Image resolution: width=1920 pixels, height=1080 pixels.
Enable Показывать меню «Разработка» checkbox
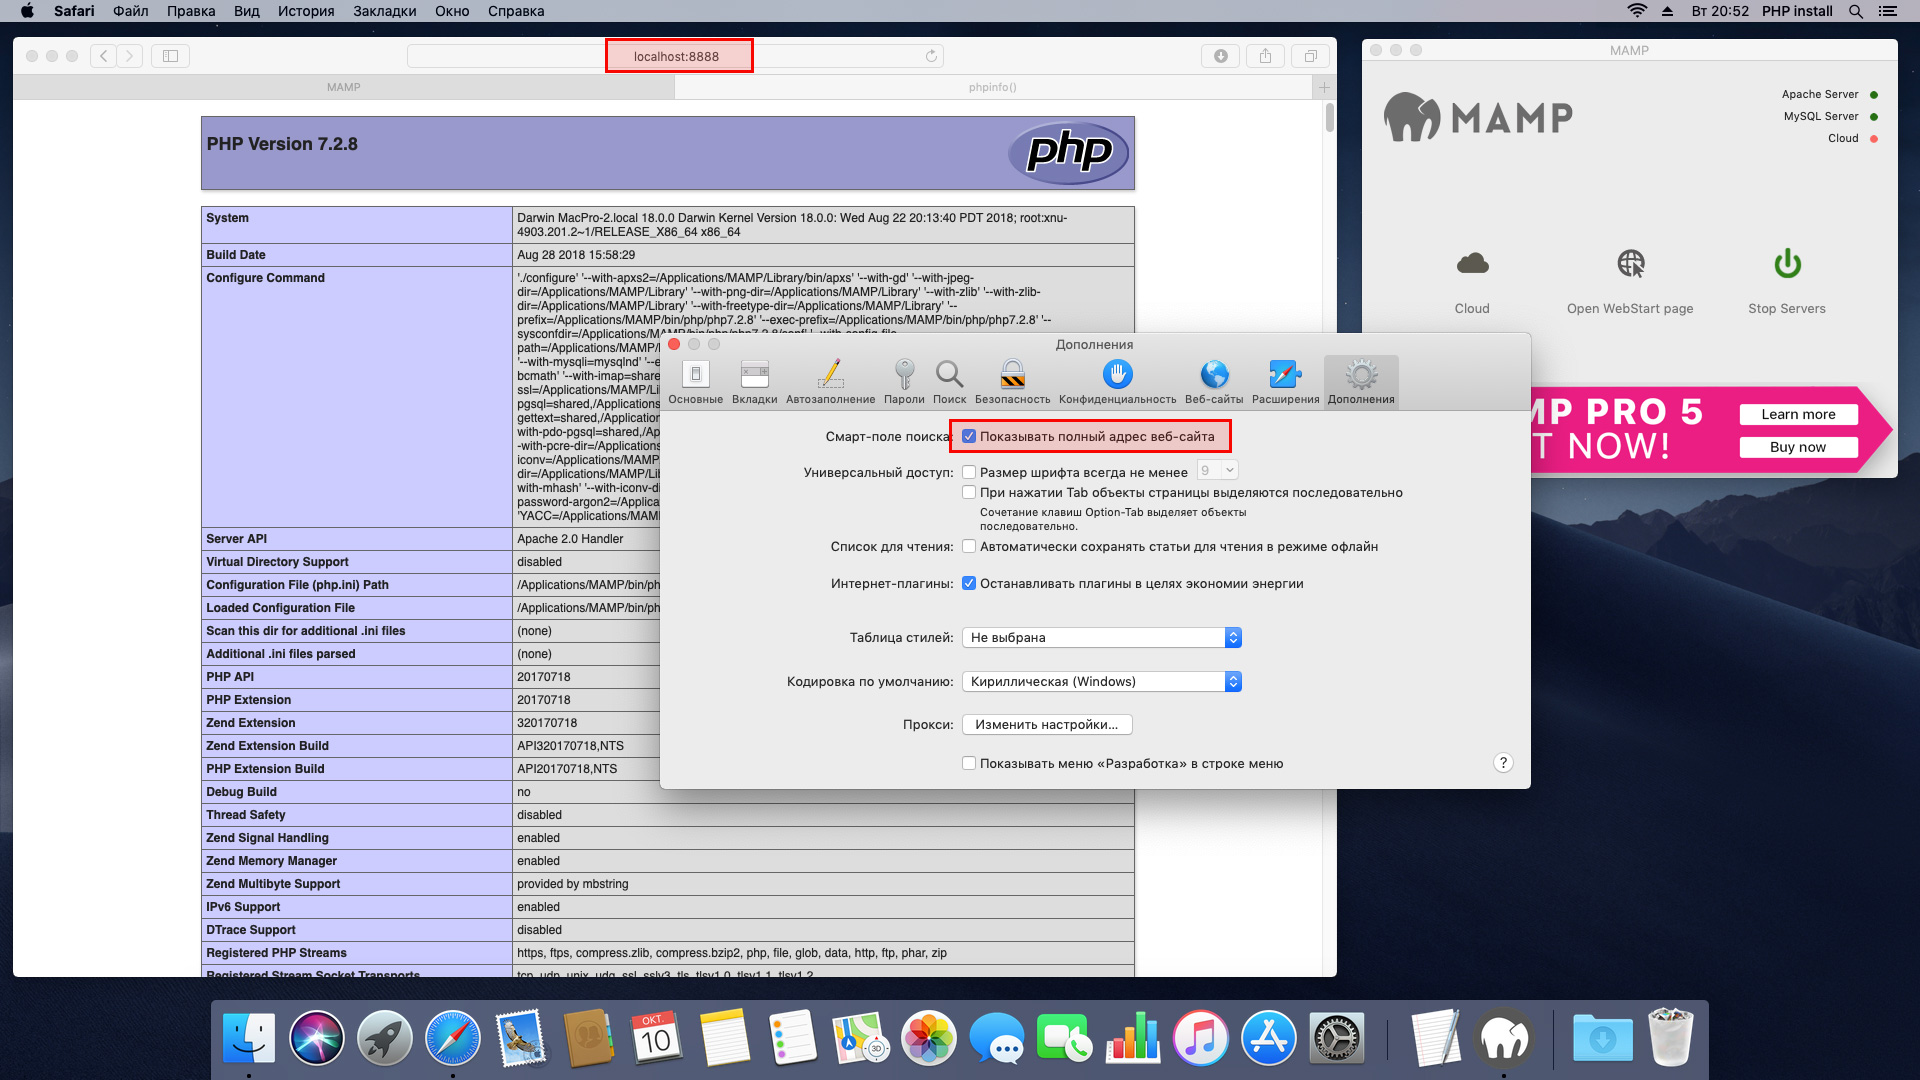click(969, 763)
